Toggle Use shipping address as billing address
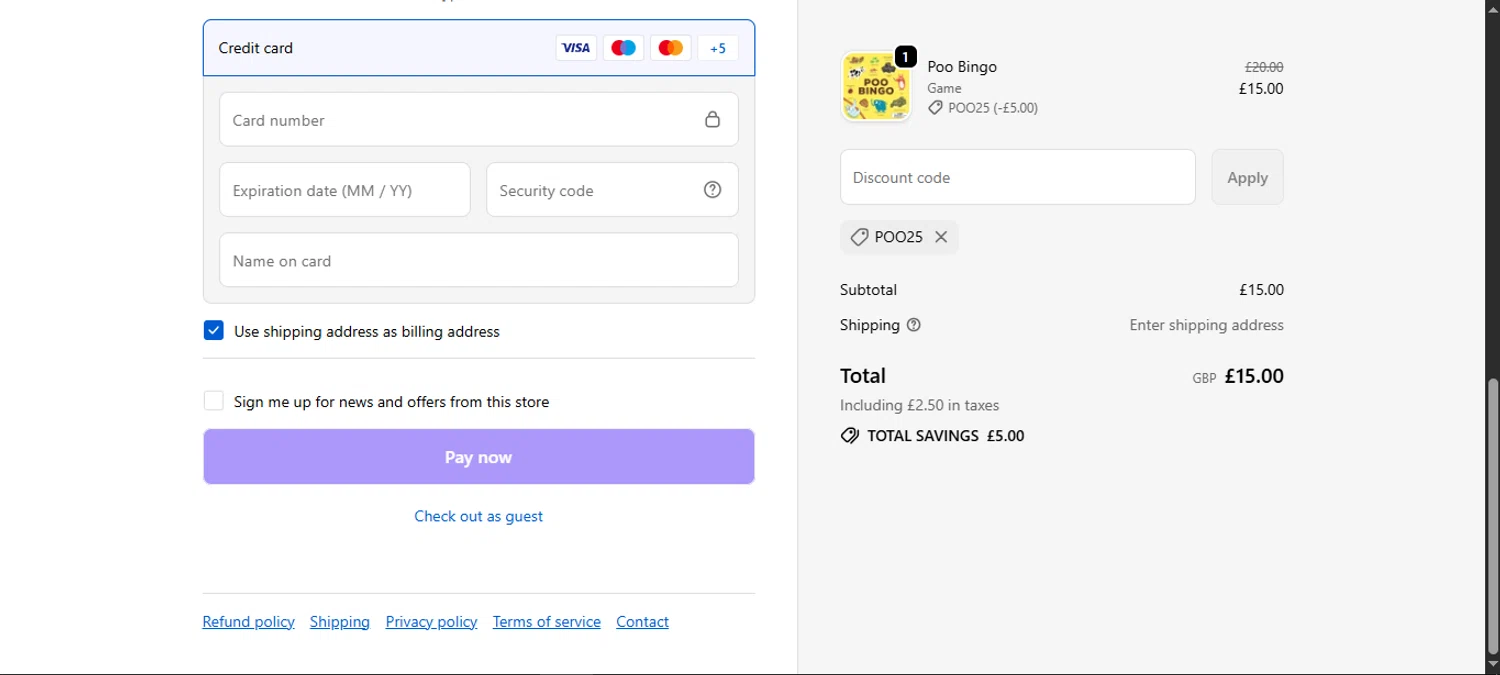 pyautogui.click(x=214, y=331)
